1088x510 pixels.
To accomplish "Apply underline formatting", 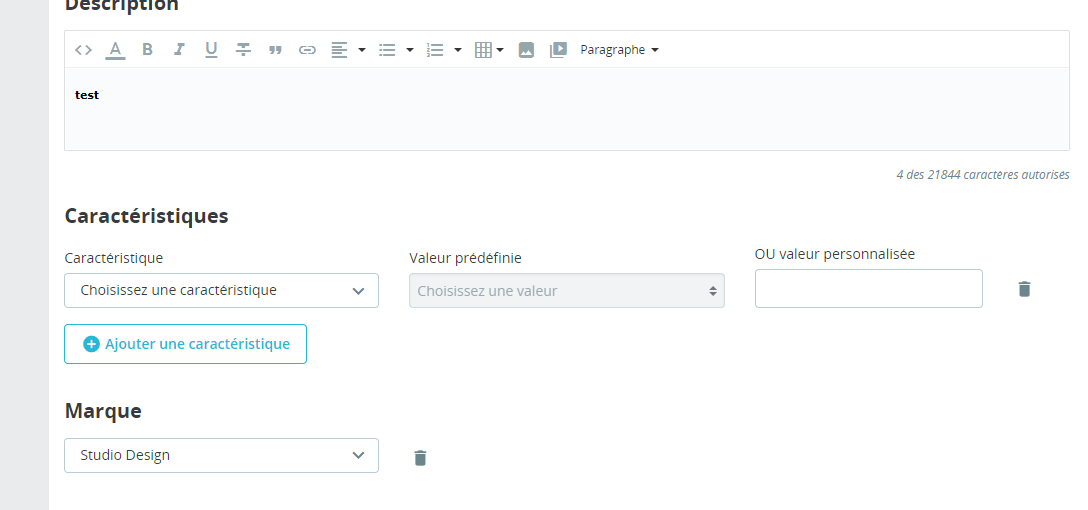I will pos(211,50).
